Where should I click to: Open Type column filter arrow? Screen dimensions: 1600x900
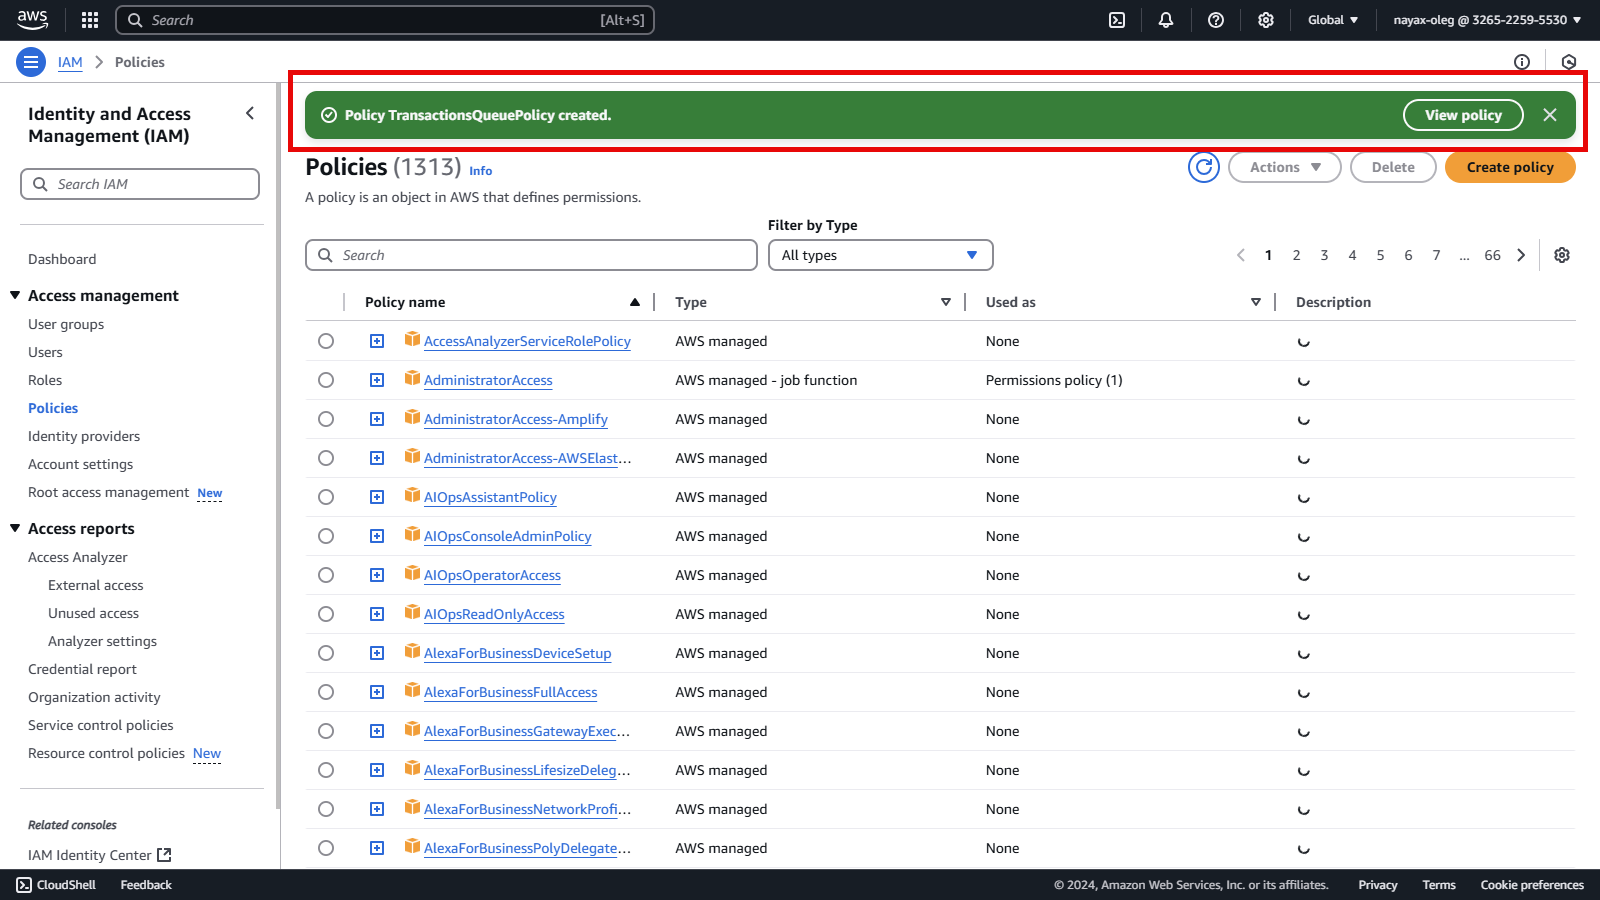coord(946,302)
